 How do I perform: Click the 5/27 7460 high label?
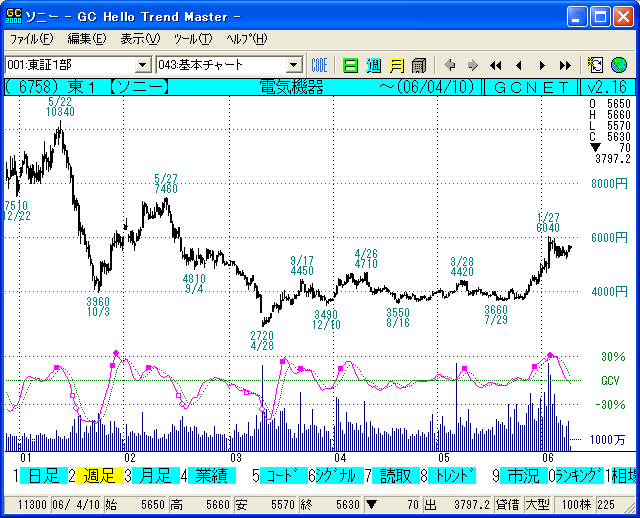[166, 184]
